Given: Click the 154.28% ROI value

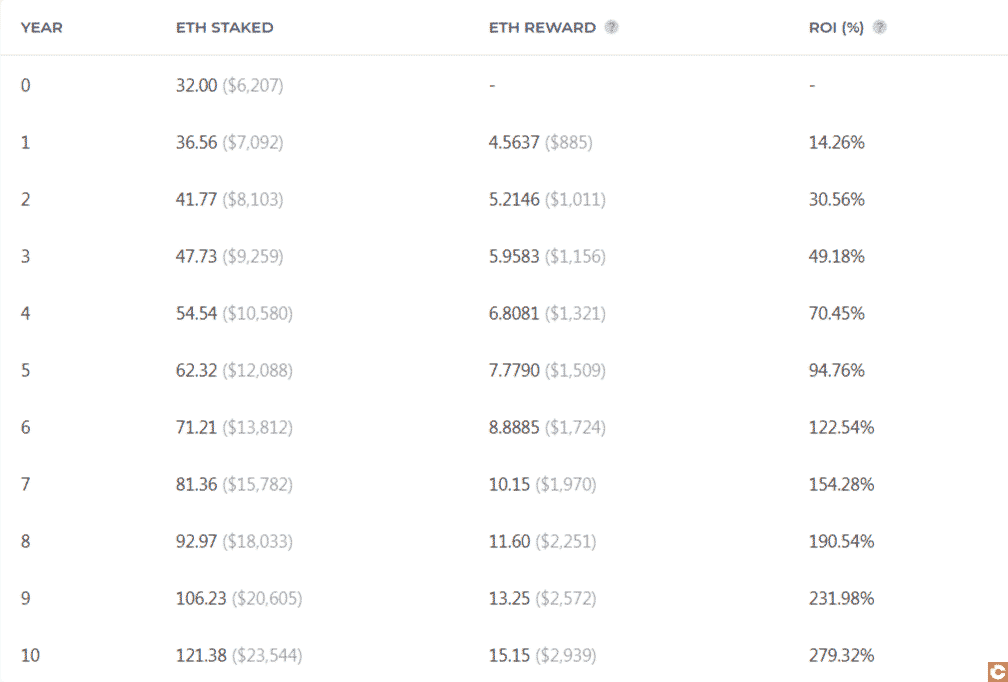Looking at the screenshot, I should pyautogui.click(x=842, y=484).
